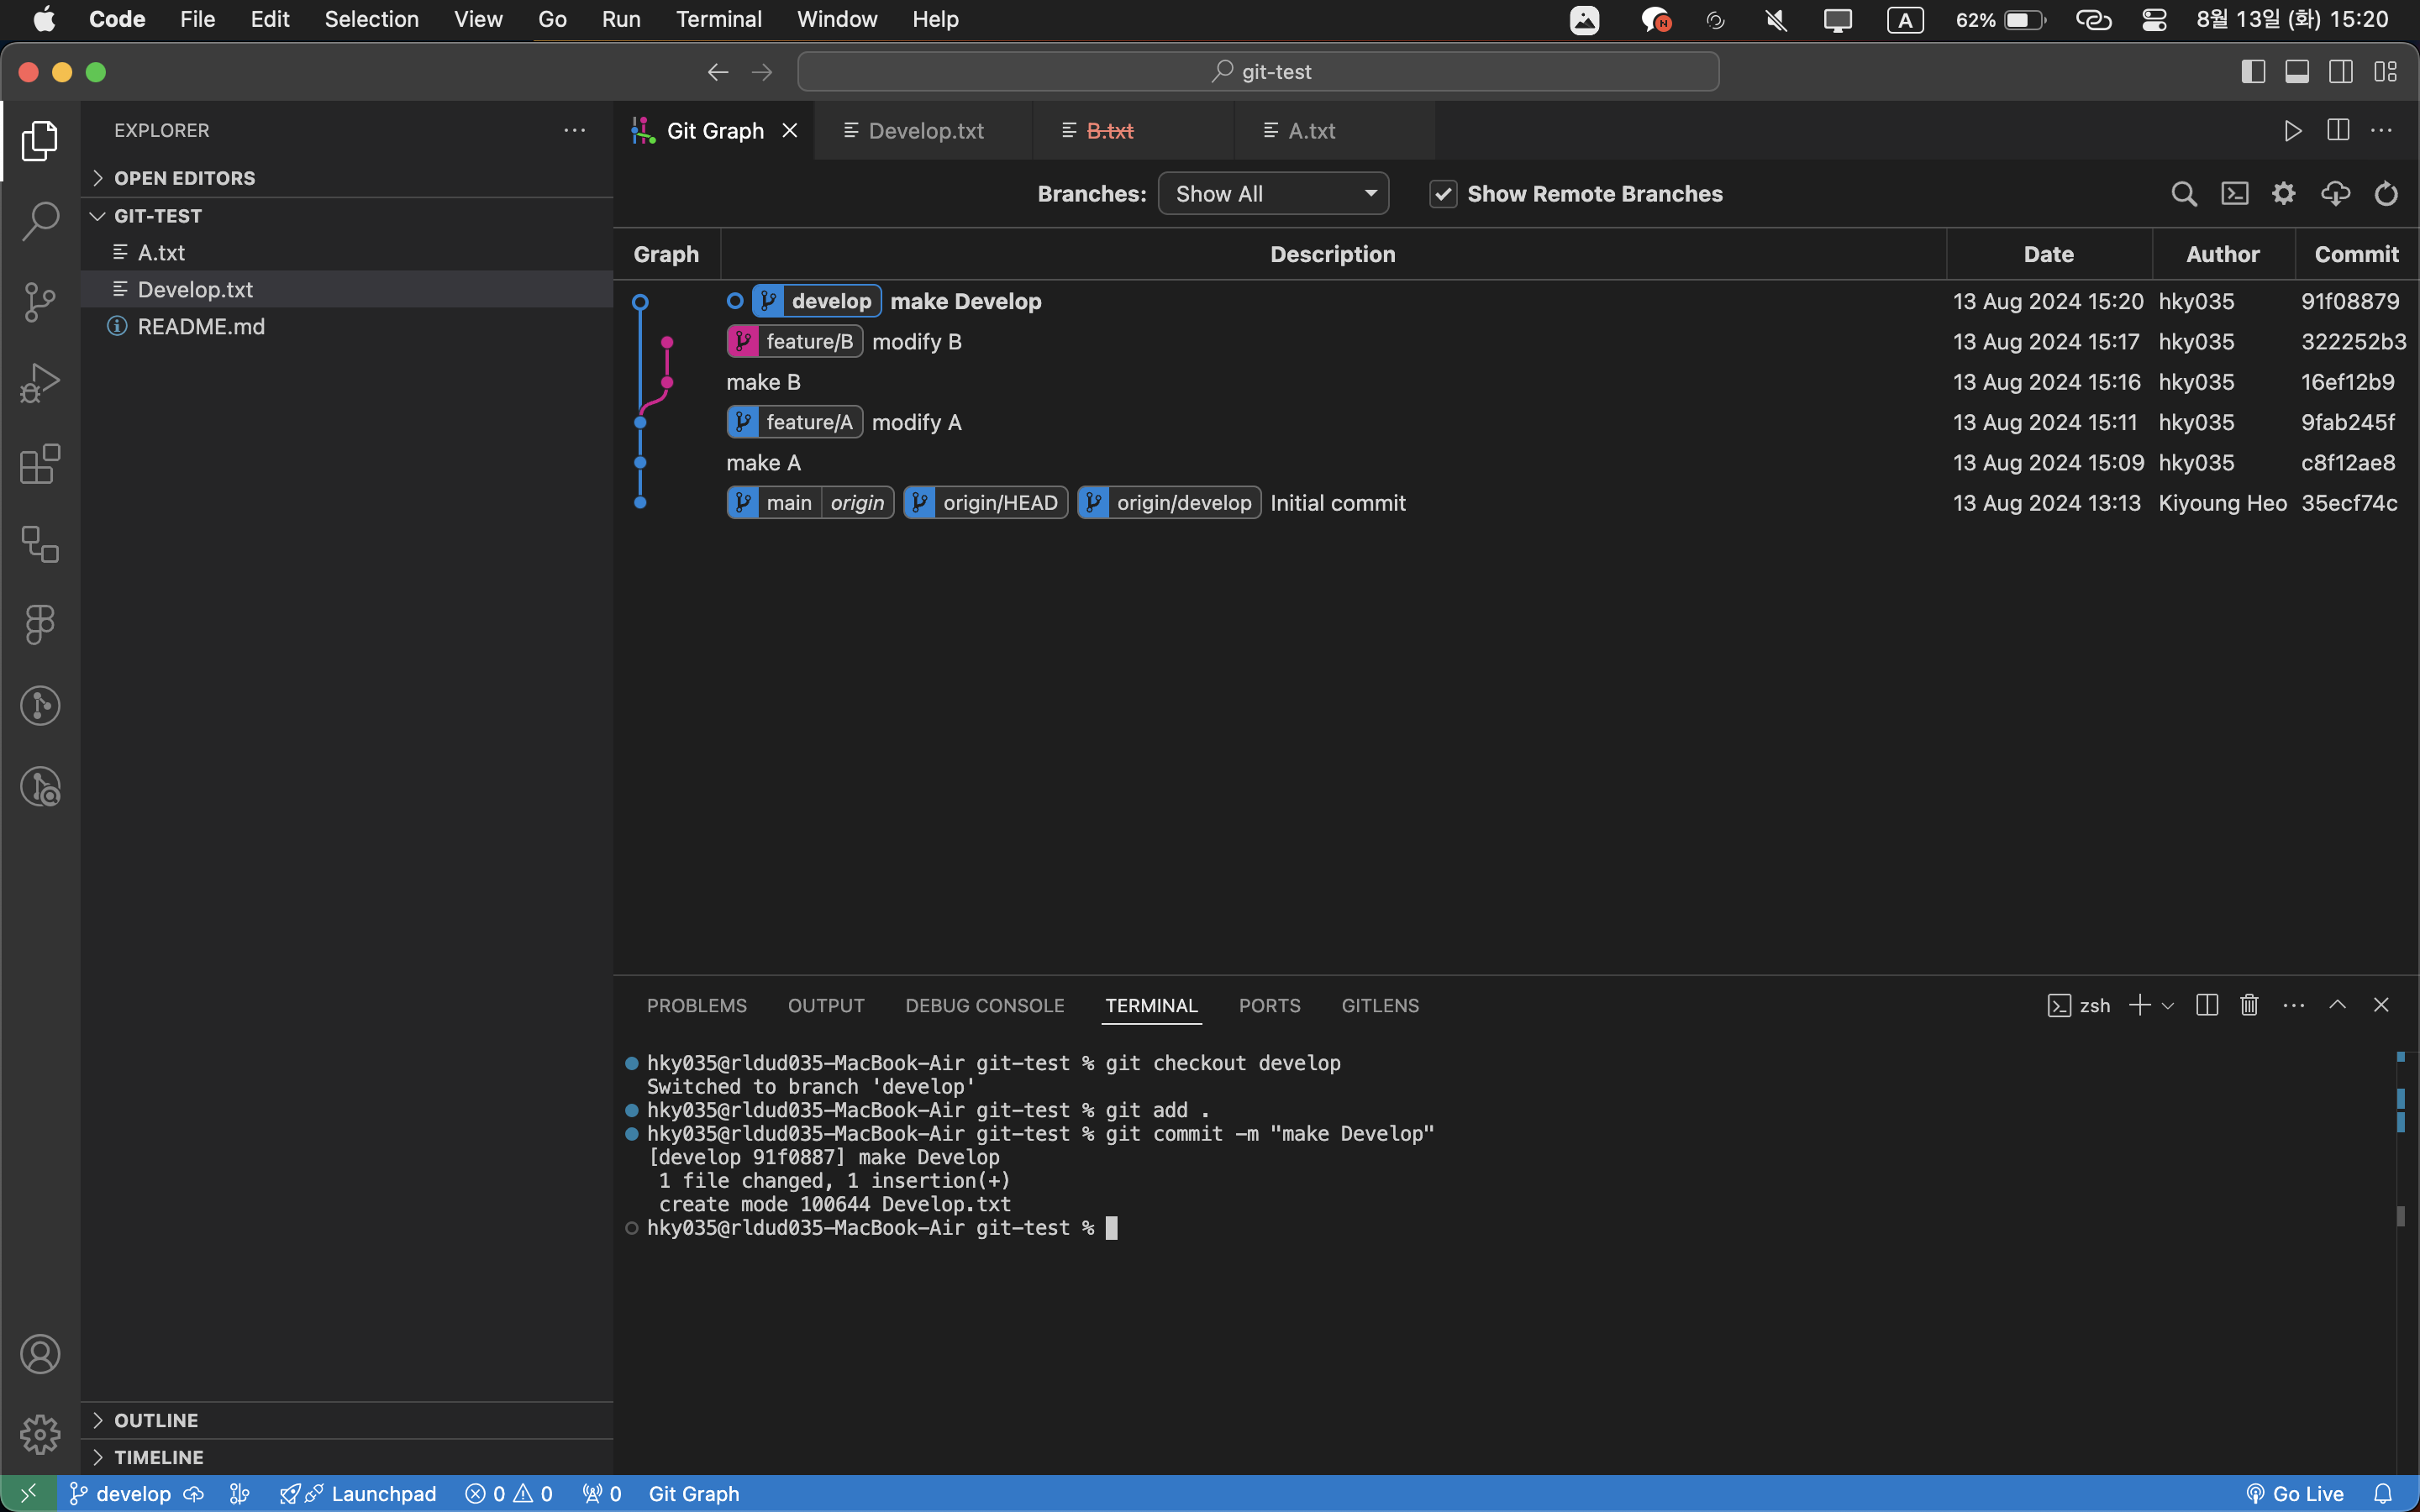Click Go Live in status bar

coord(2294,1493)
